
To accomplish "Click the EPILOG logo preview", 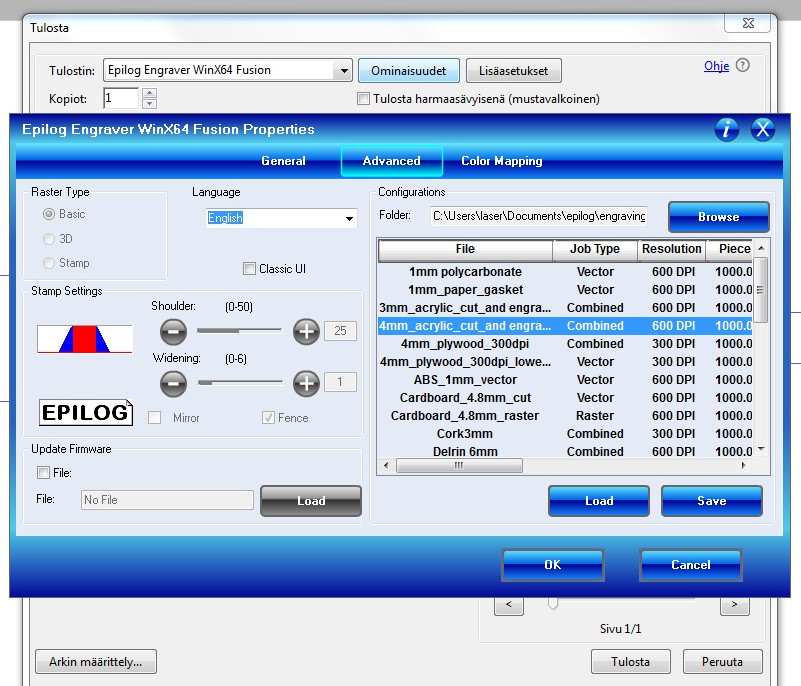I will click(86, 412).
